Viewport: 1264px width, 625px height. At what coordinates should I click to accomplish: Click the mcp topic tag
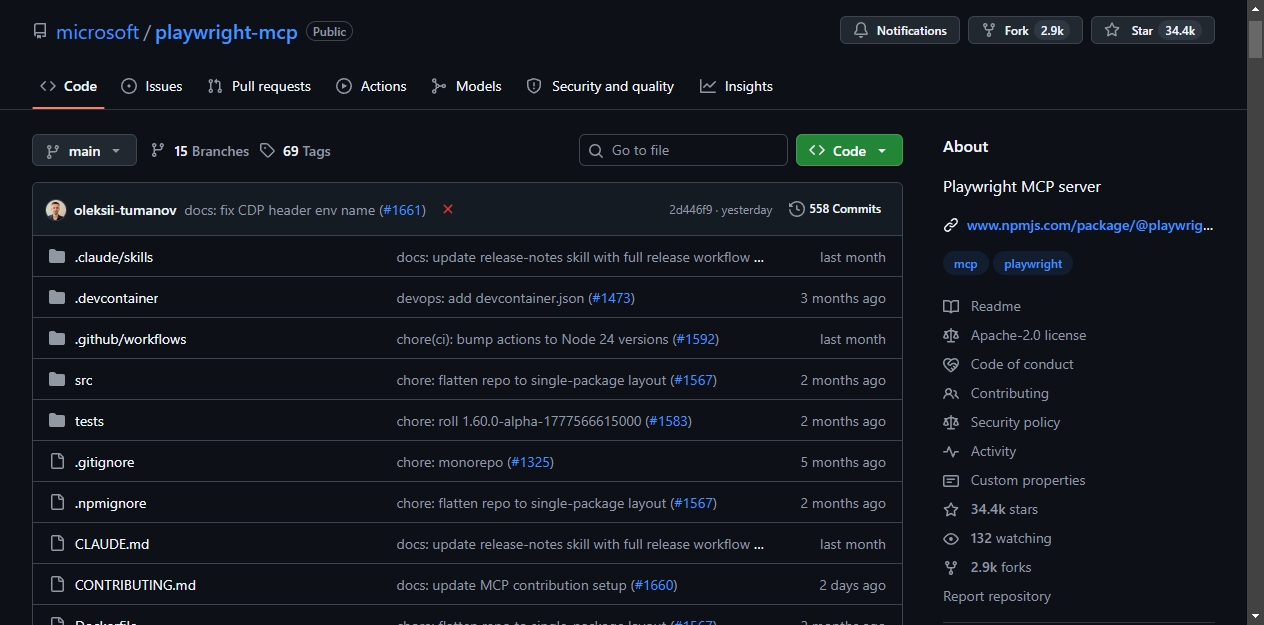[x=966, y=264]
